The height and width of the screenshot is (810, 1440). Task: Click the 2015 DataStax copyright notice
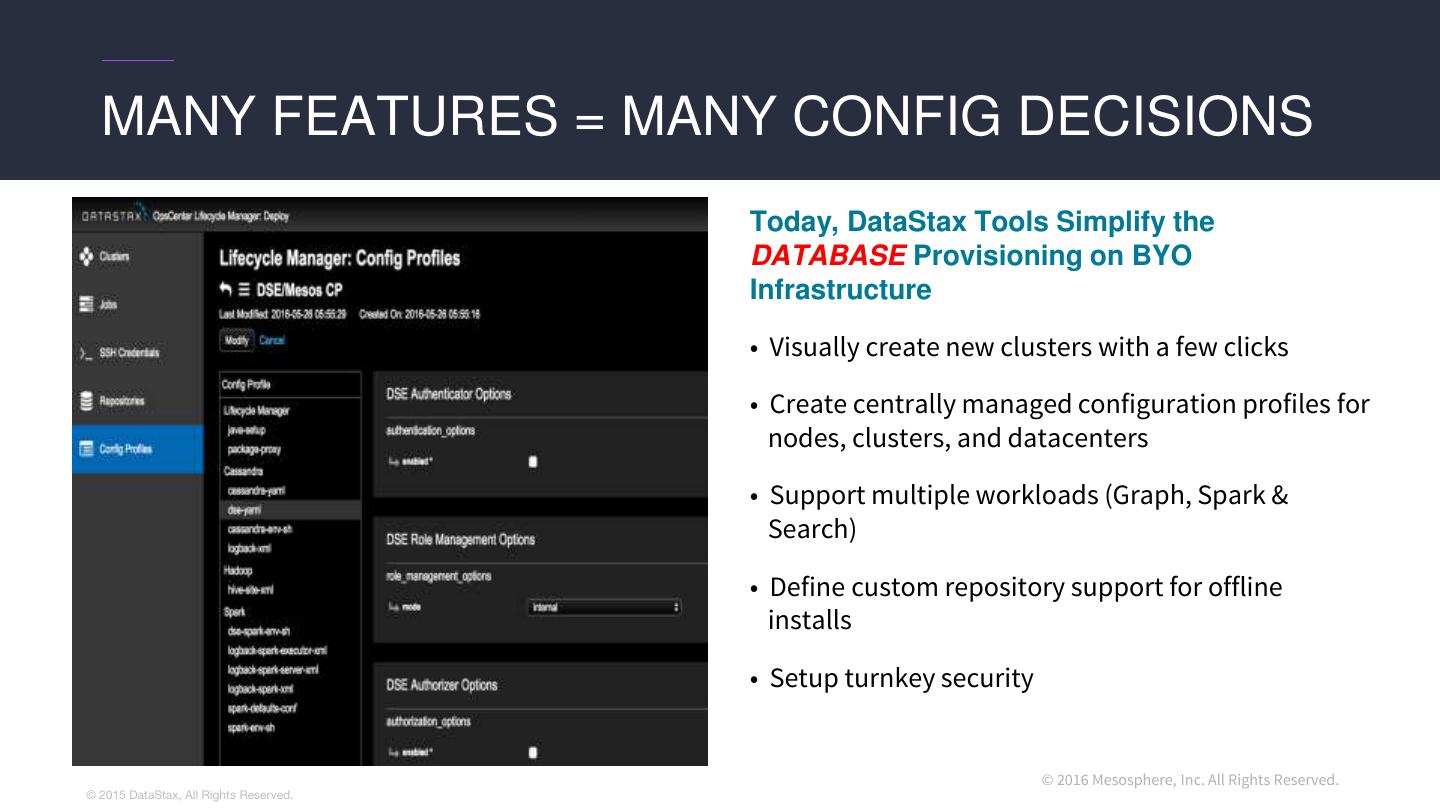tap(189, 795)
